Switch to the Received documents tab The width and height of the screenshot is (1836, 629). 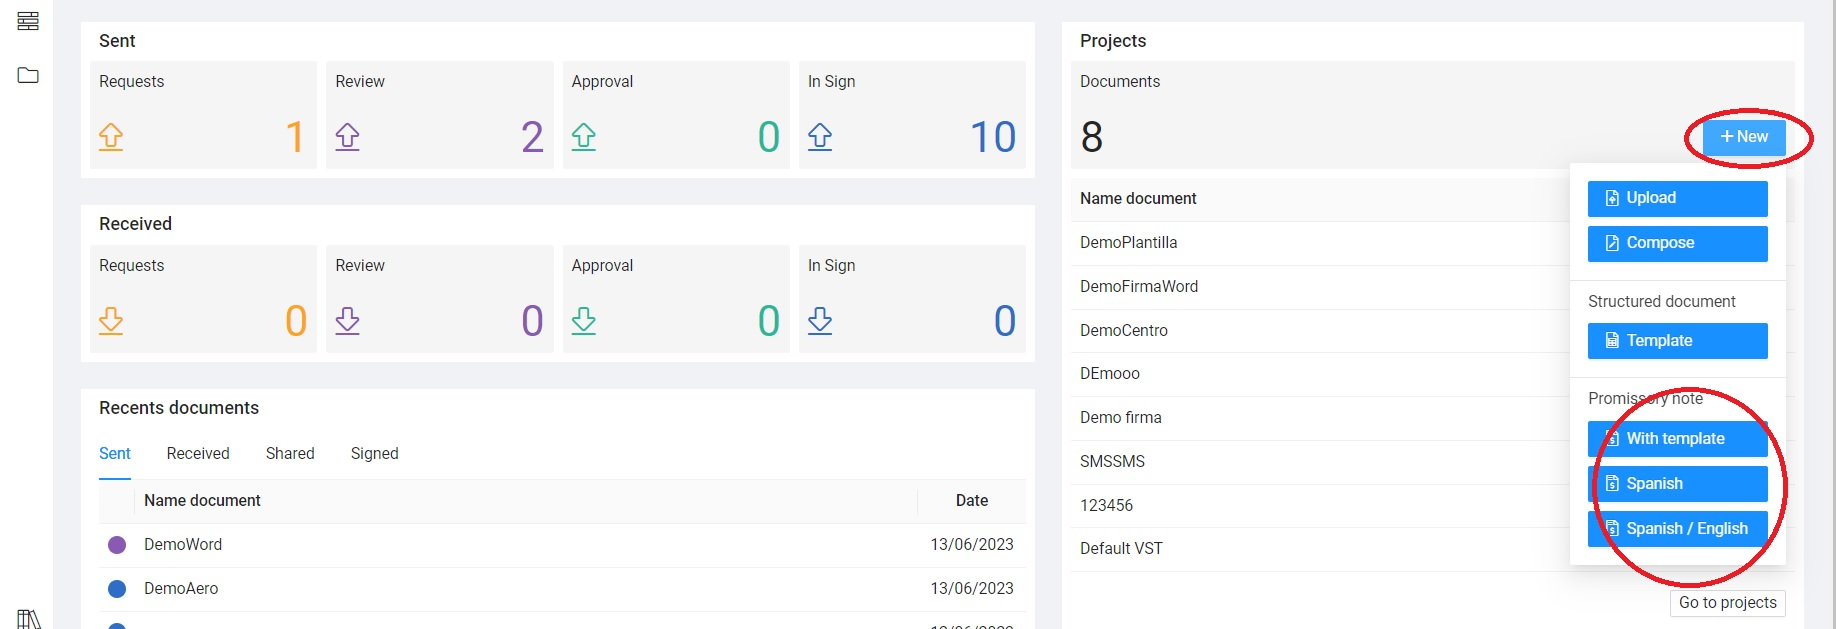(x=198, y=454)
